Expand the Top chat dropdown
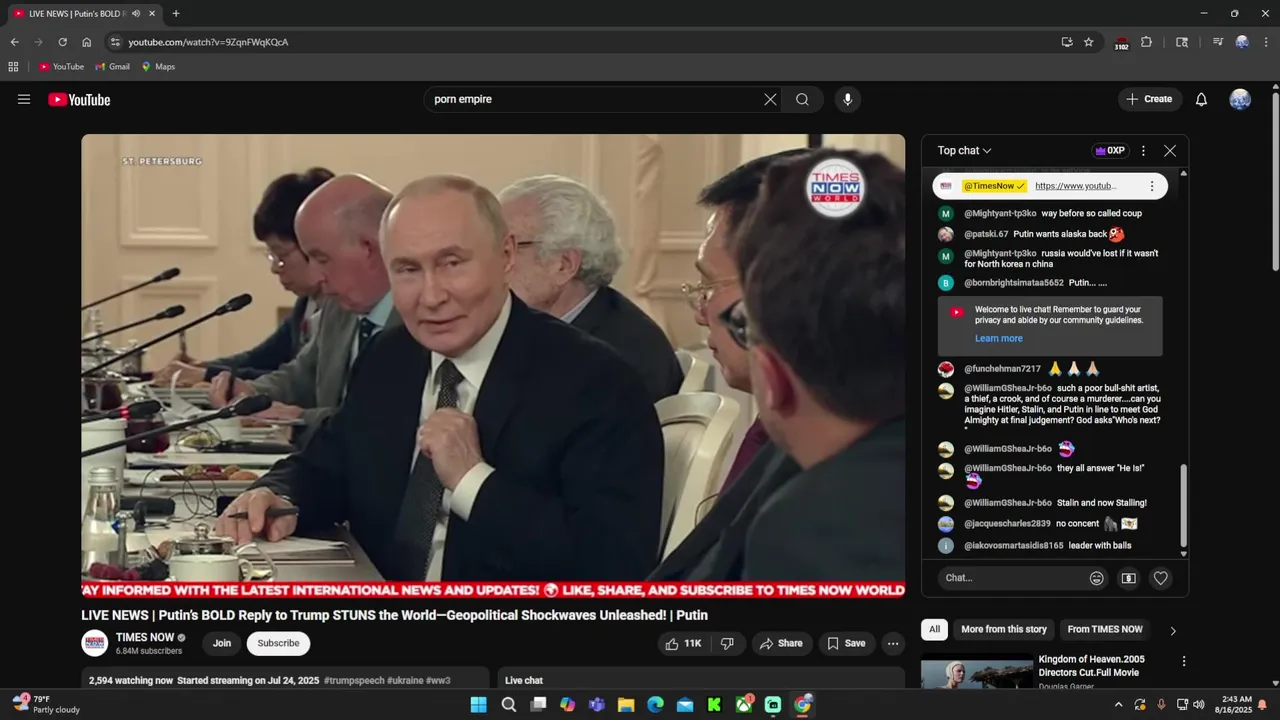 click(964, 151)
